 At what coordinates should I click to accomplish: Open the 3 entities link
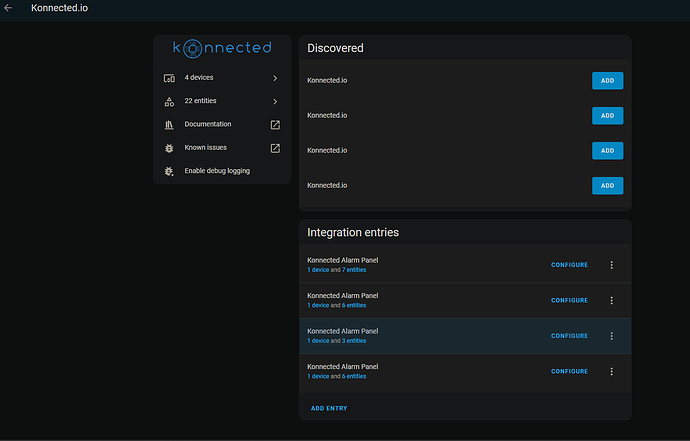pyautogui.click(x=354, y=341)
